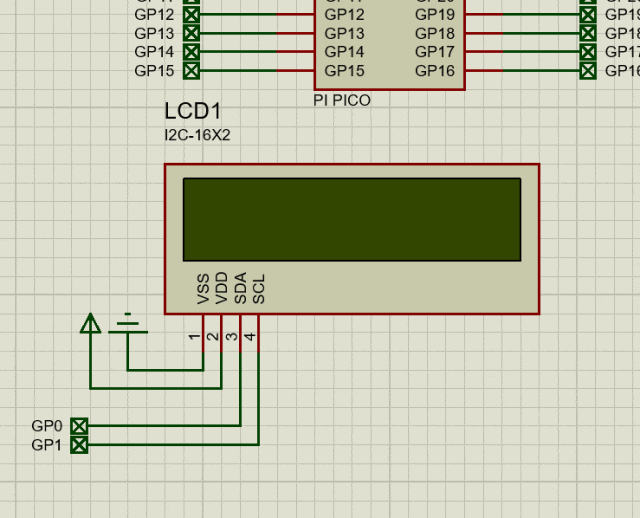Click the VSS pin name on LCD1

[203, 289]
